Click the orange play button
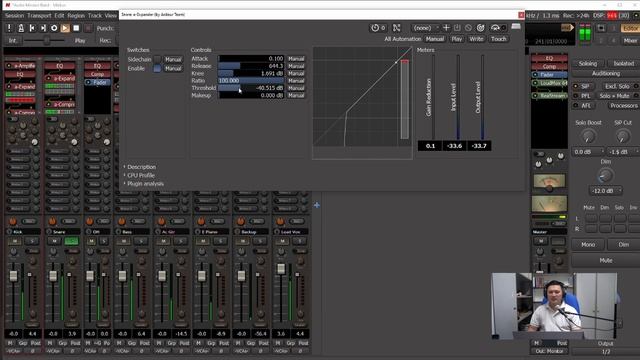Image resolution: width=640 pixels, height=360 pixels. [65, 28]
